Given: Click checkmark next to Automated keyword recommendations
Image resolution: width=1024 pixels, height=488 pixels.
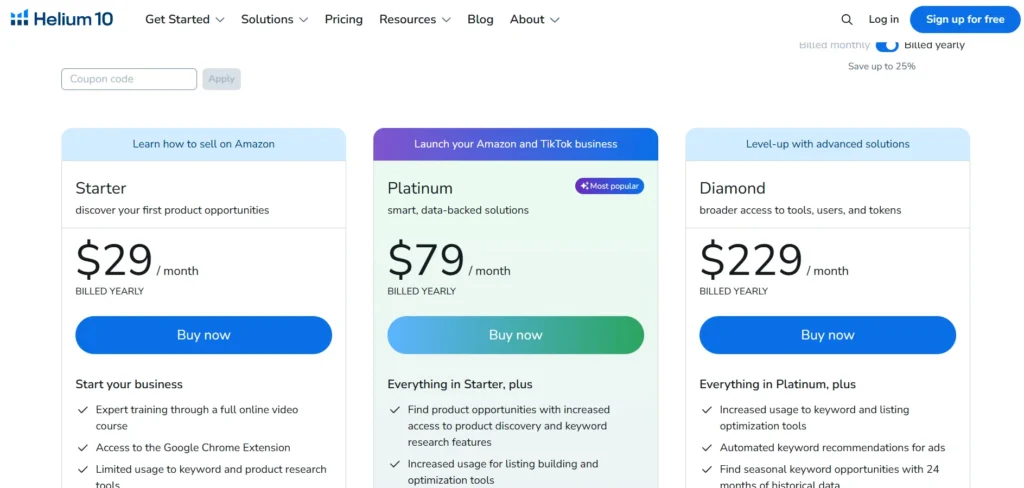Looking at the screenshot, I should point(707,448).
